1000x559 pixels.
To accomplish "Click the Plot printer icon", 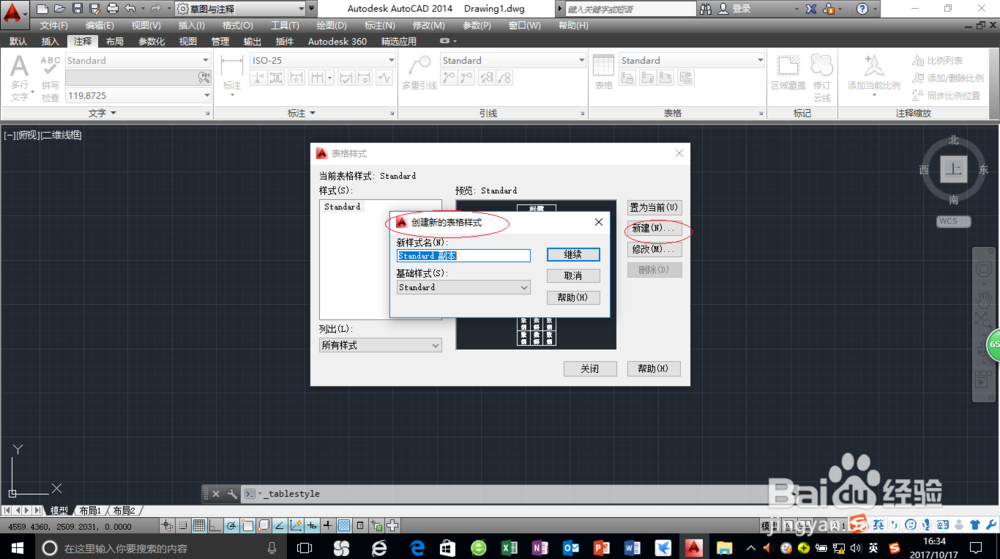I will coord(113,8).
